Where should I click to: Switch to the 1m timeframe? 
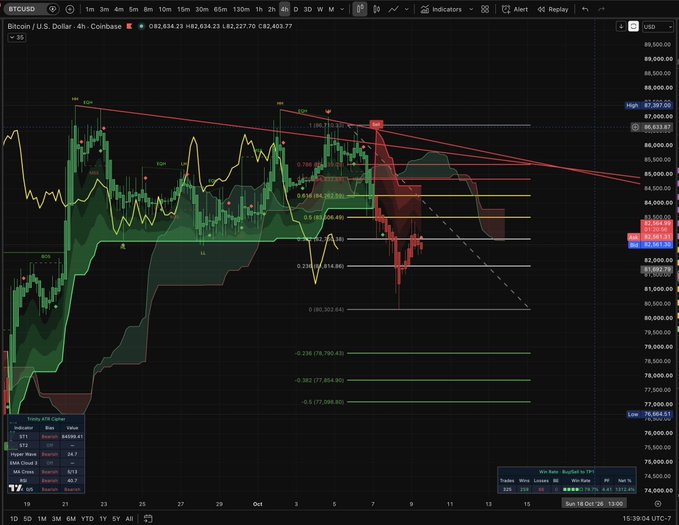(90, 9)
